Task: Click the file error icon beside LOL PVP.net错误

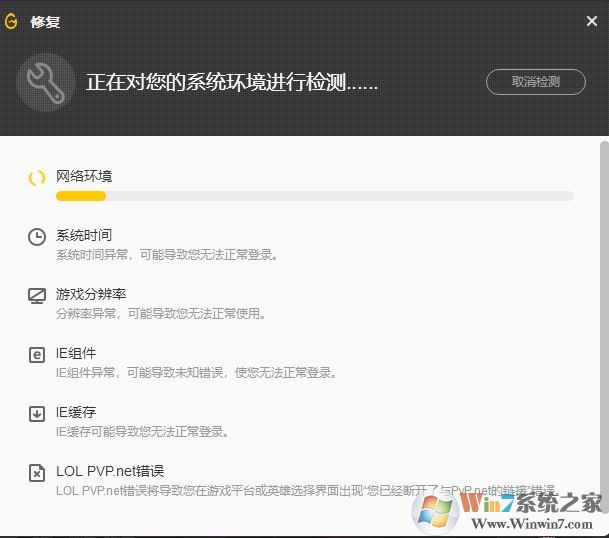Action: pyautogui.click(x=37, y=473)
